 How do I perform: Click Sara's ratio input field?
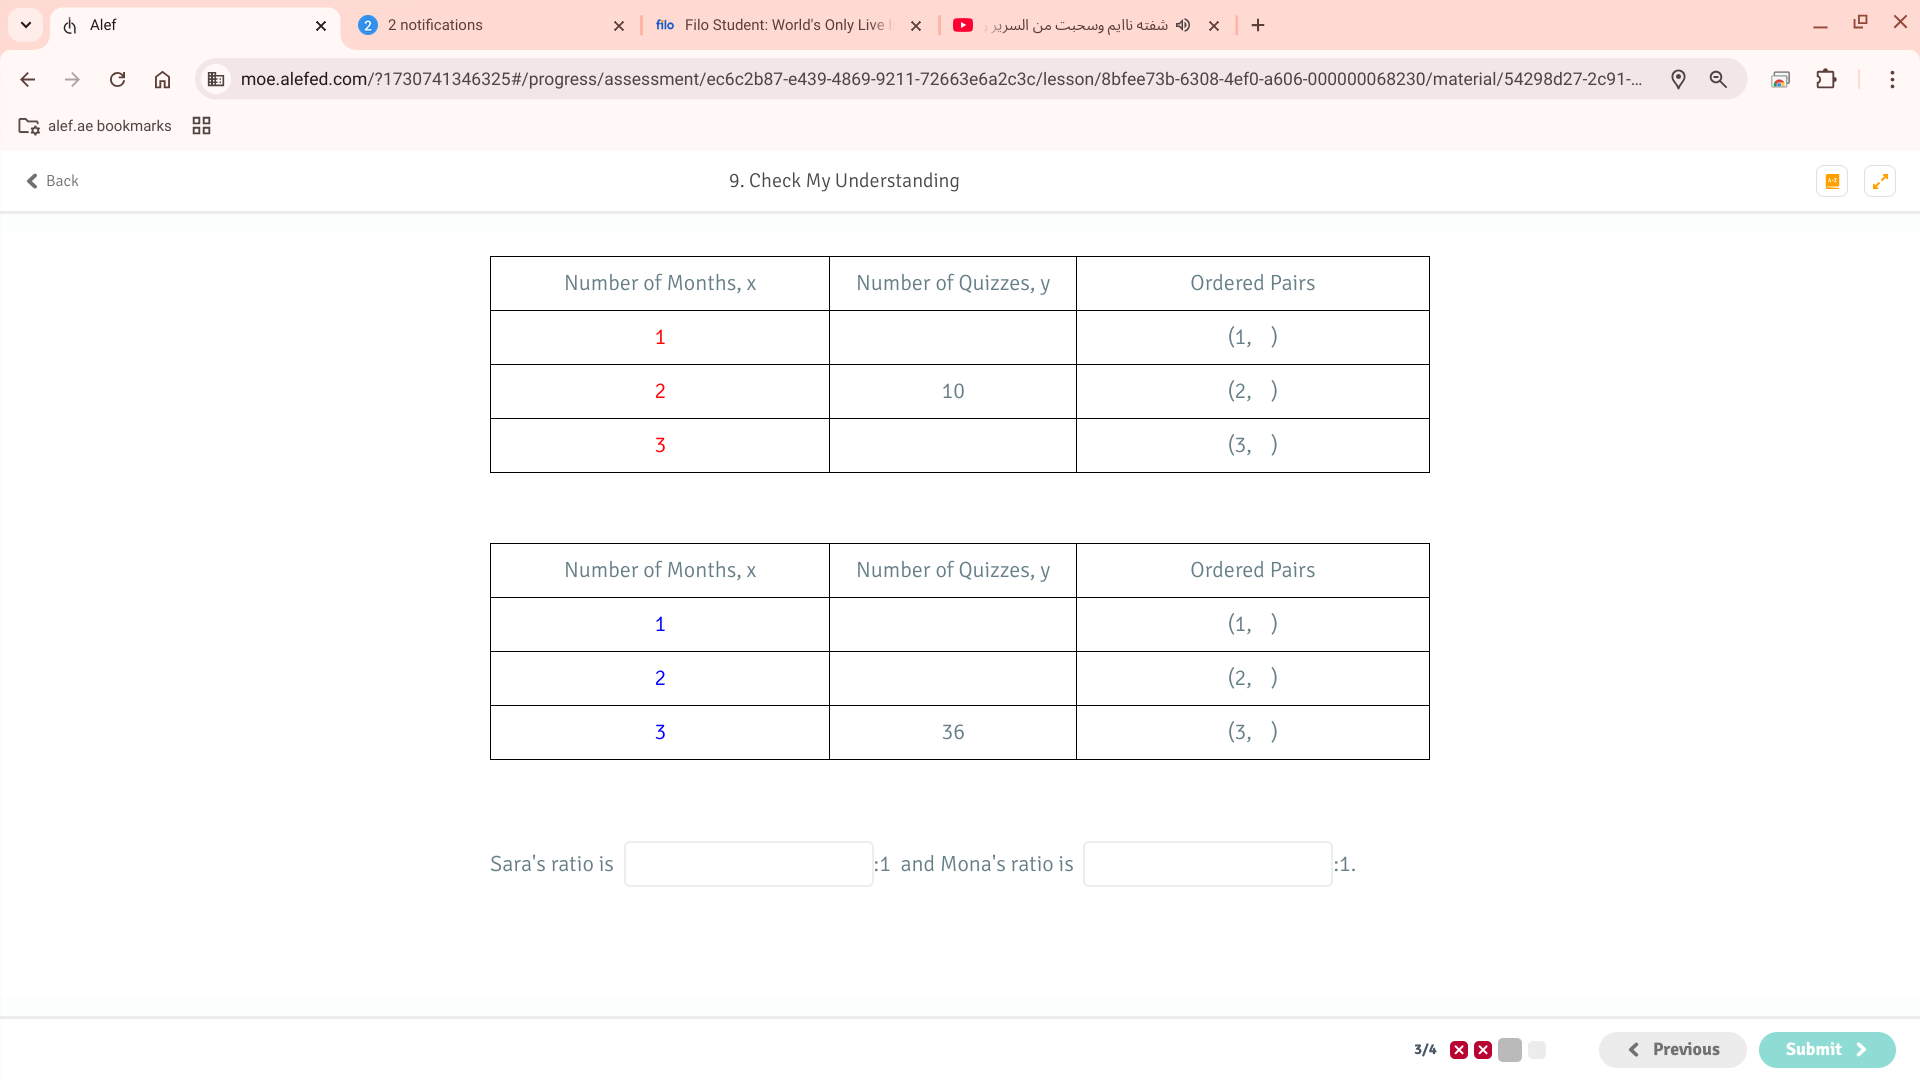pos(748,864)
